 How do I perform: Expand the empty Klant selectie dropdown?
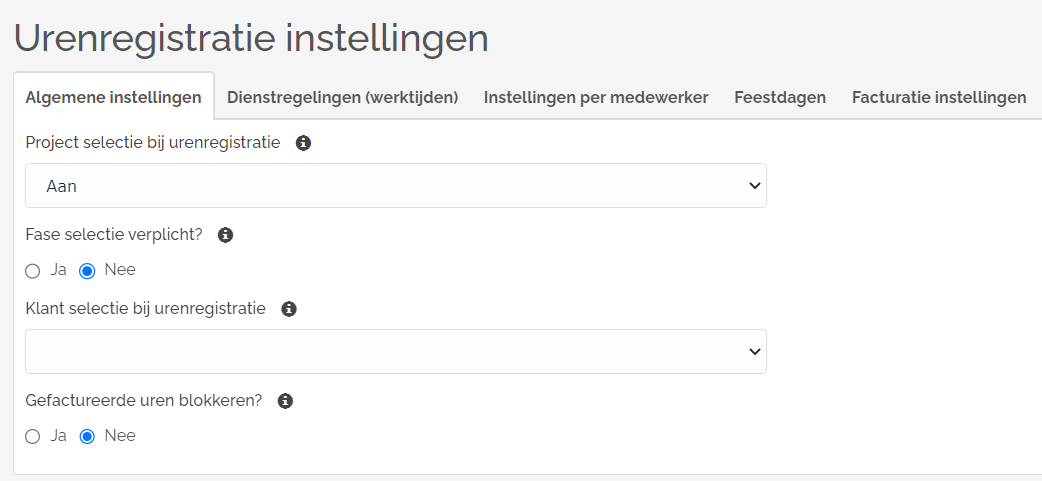click(x=395, y=352)
